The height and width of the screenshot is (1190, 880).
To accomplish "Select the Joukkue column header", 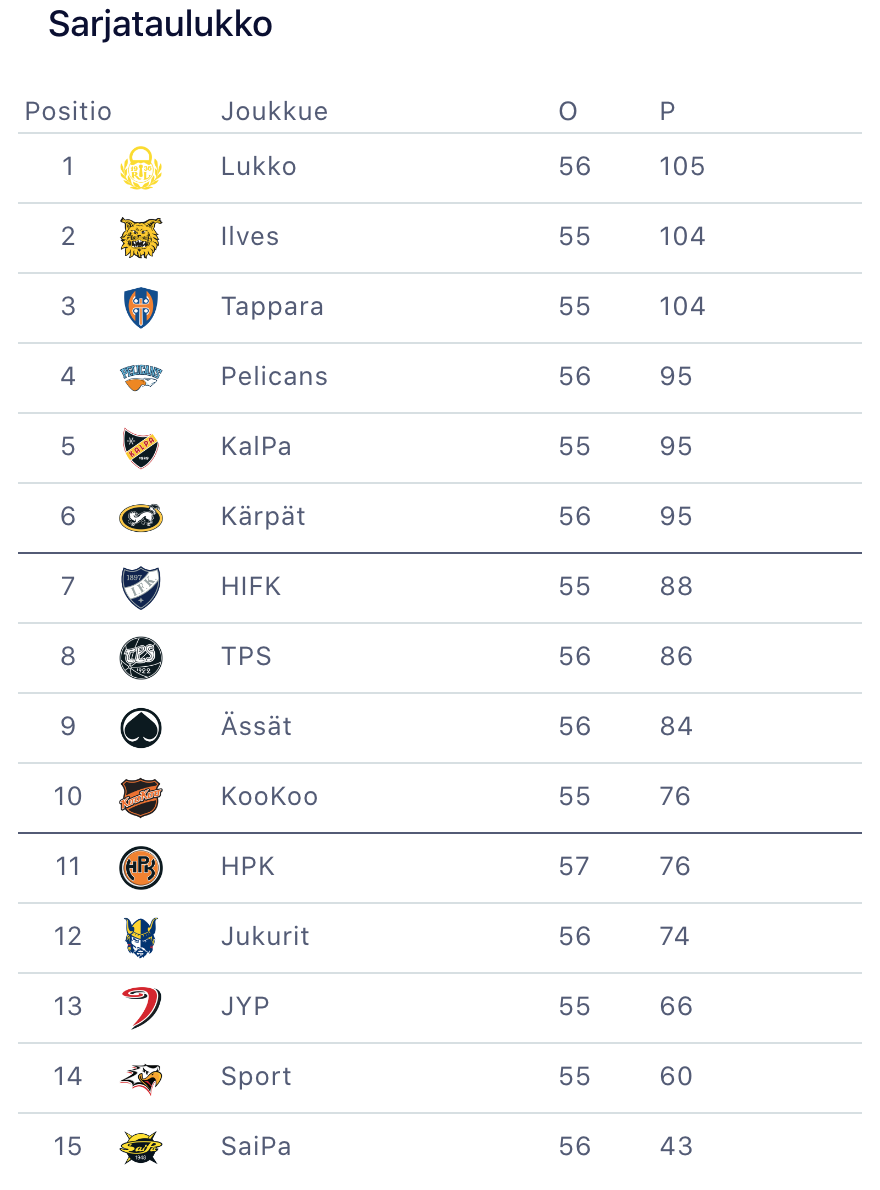I will click(x=274, y=111).
